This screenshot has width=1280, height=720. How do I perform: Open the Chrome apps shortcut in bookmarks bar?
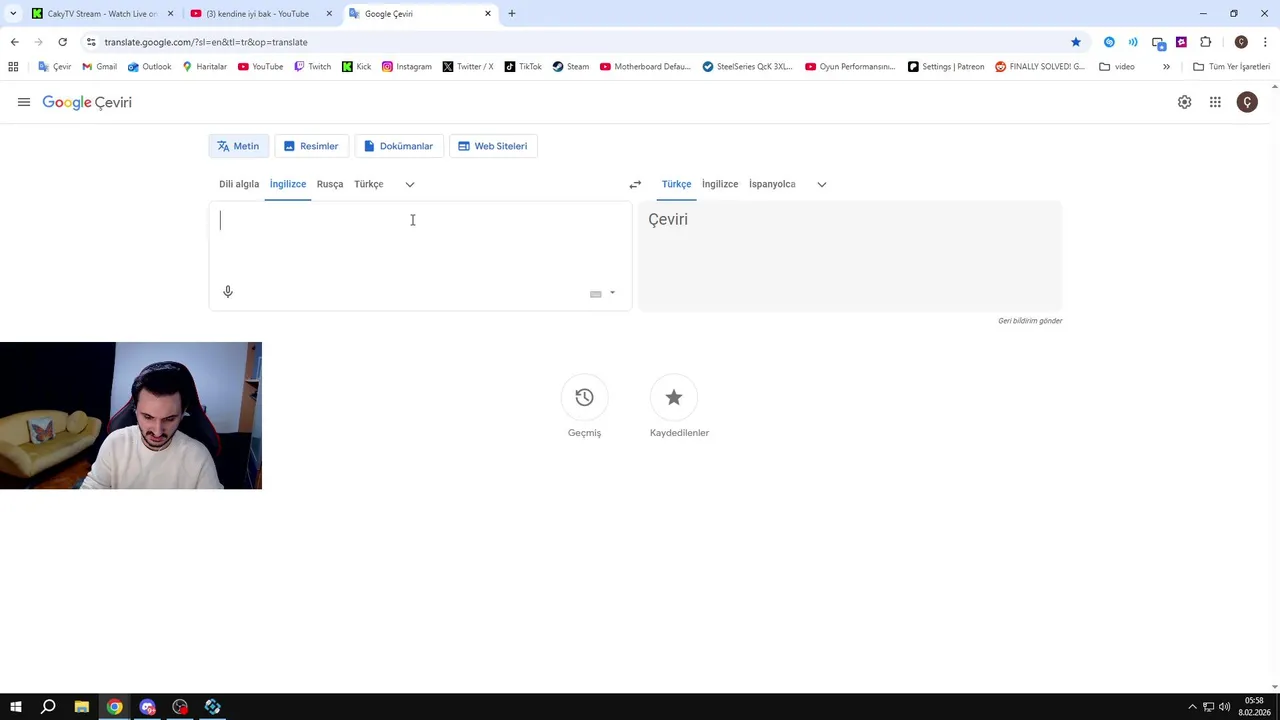point(13,67)
